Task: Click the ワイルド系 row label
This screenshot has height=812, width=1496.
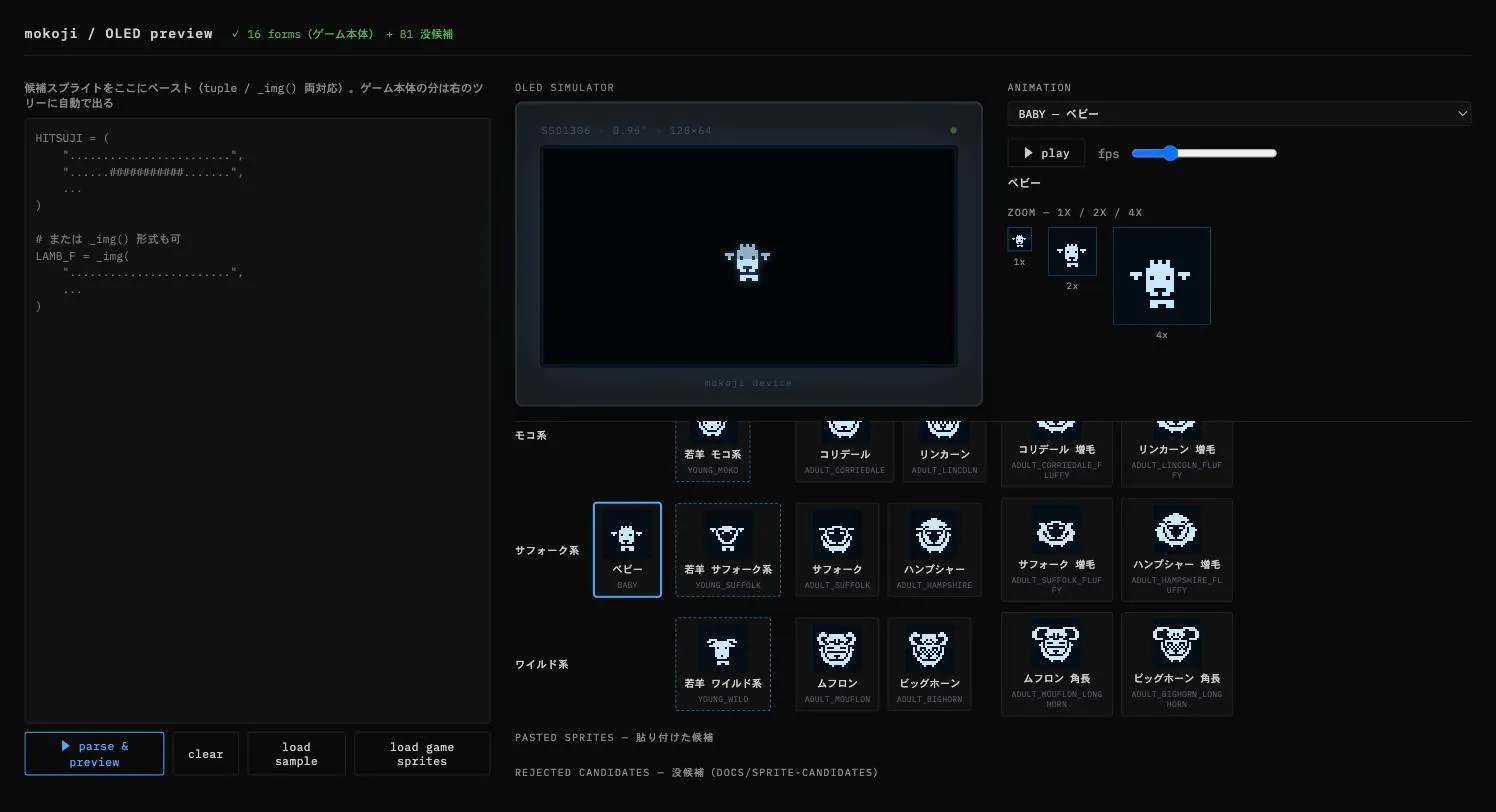Action: [541, 664]
